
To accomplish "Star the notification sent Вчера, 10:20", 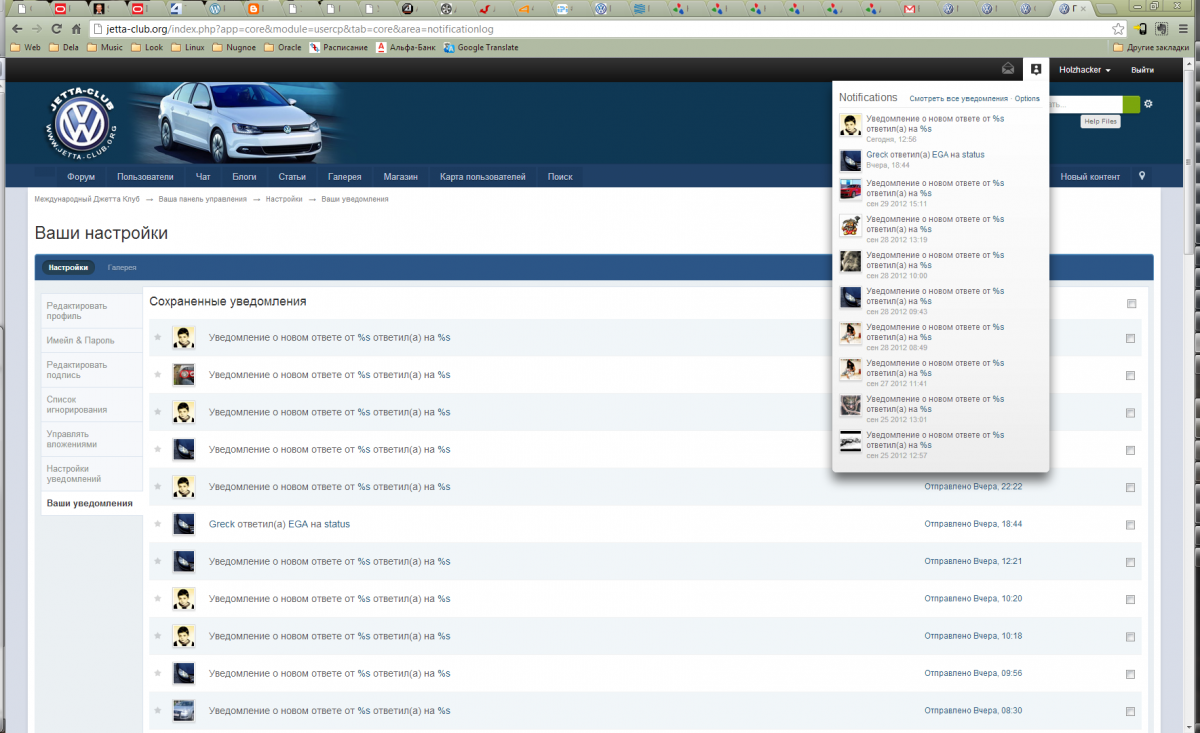I will tap(157, 598).
